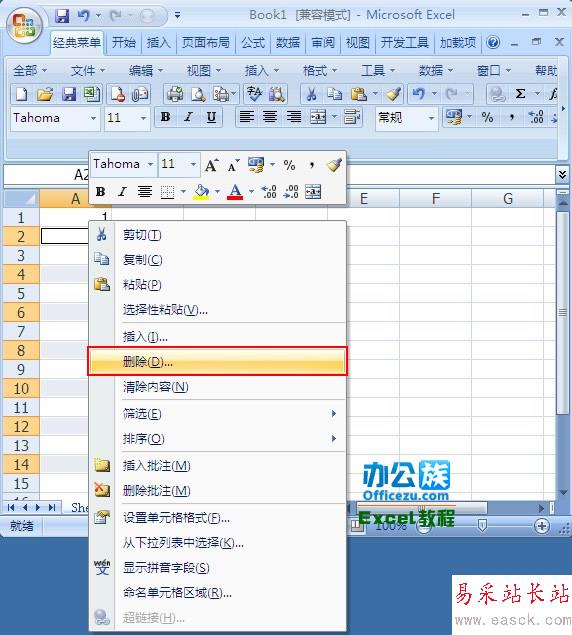Open the 工具 classic menu
572x635 pixels.
click(378, 71)
